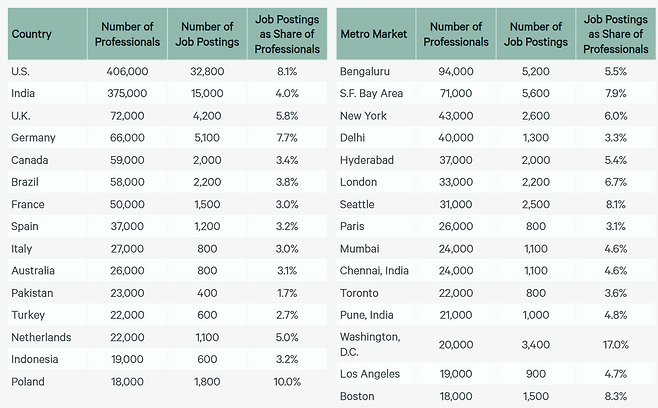Select the 94,000 professionals cell
The height and width of the screenshot is (408, 658).
click(x=455, y=72)
